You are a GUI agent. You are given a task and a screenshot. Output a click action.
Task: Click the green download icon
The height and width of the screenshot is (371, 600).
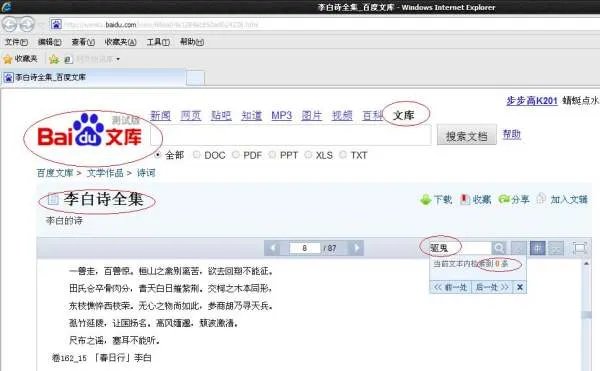[426, 200]
